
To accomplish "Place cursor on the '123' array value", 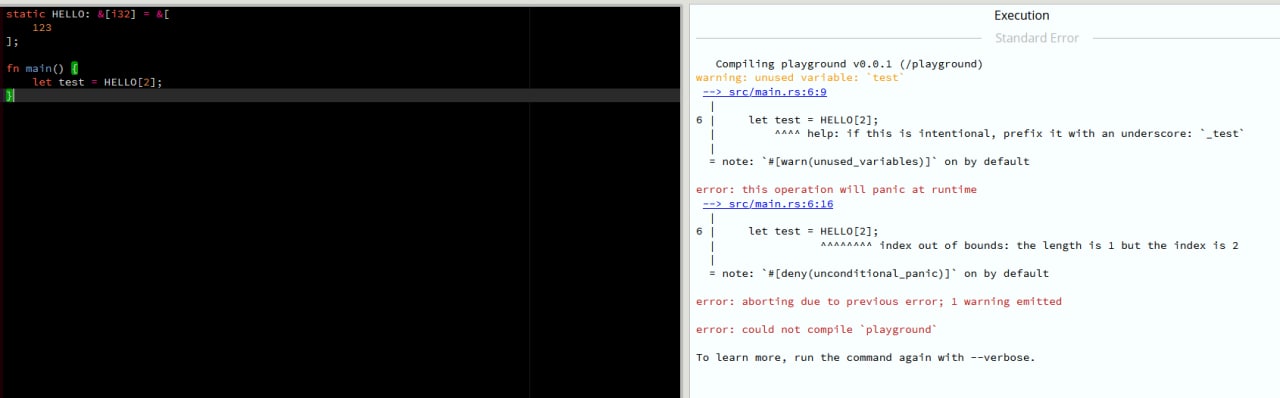I will click(42, 28).
